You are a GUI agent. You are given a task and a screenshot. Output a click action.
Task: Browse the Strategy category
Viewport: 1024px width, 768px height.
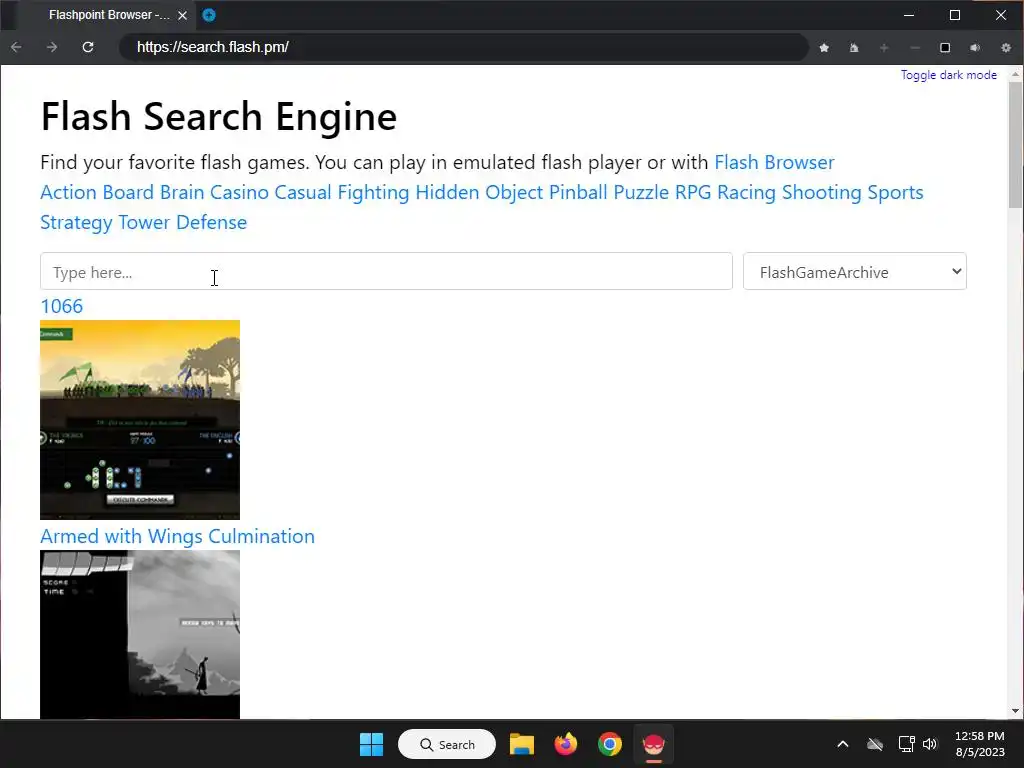[x=76, y=222]
